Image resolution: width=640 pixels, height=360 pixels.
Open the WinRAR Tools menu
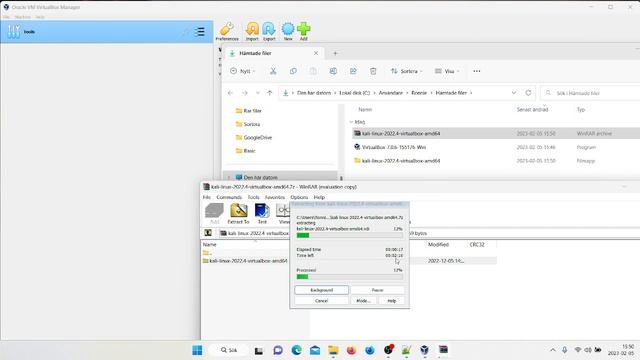tap(253, 197)
